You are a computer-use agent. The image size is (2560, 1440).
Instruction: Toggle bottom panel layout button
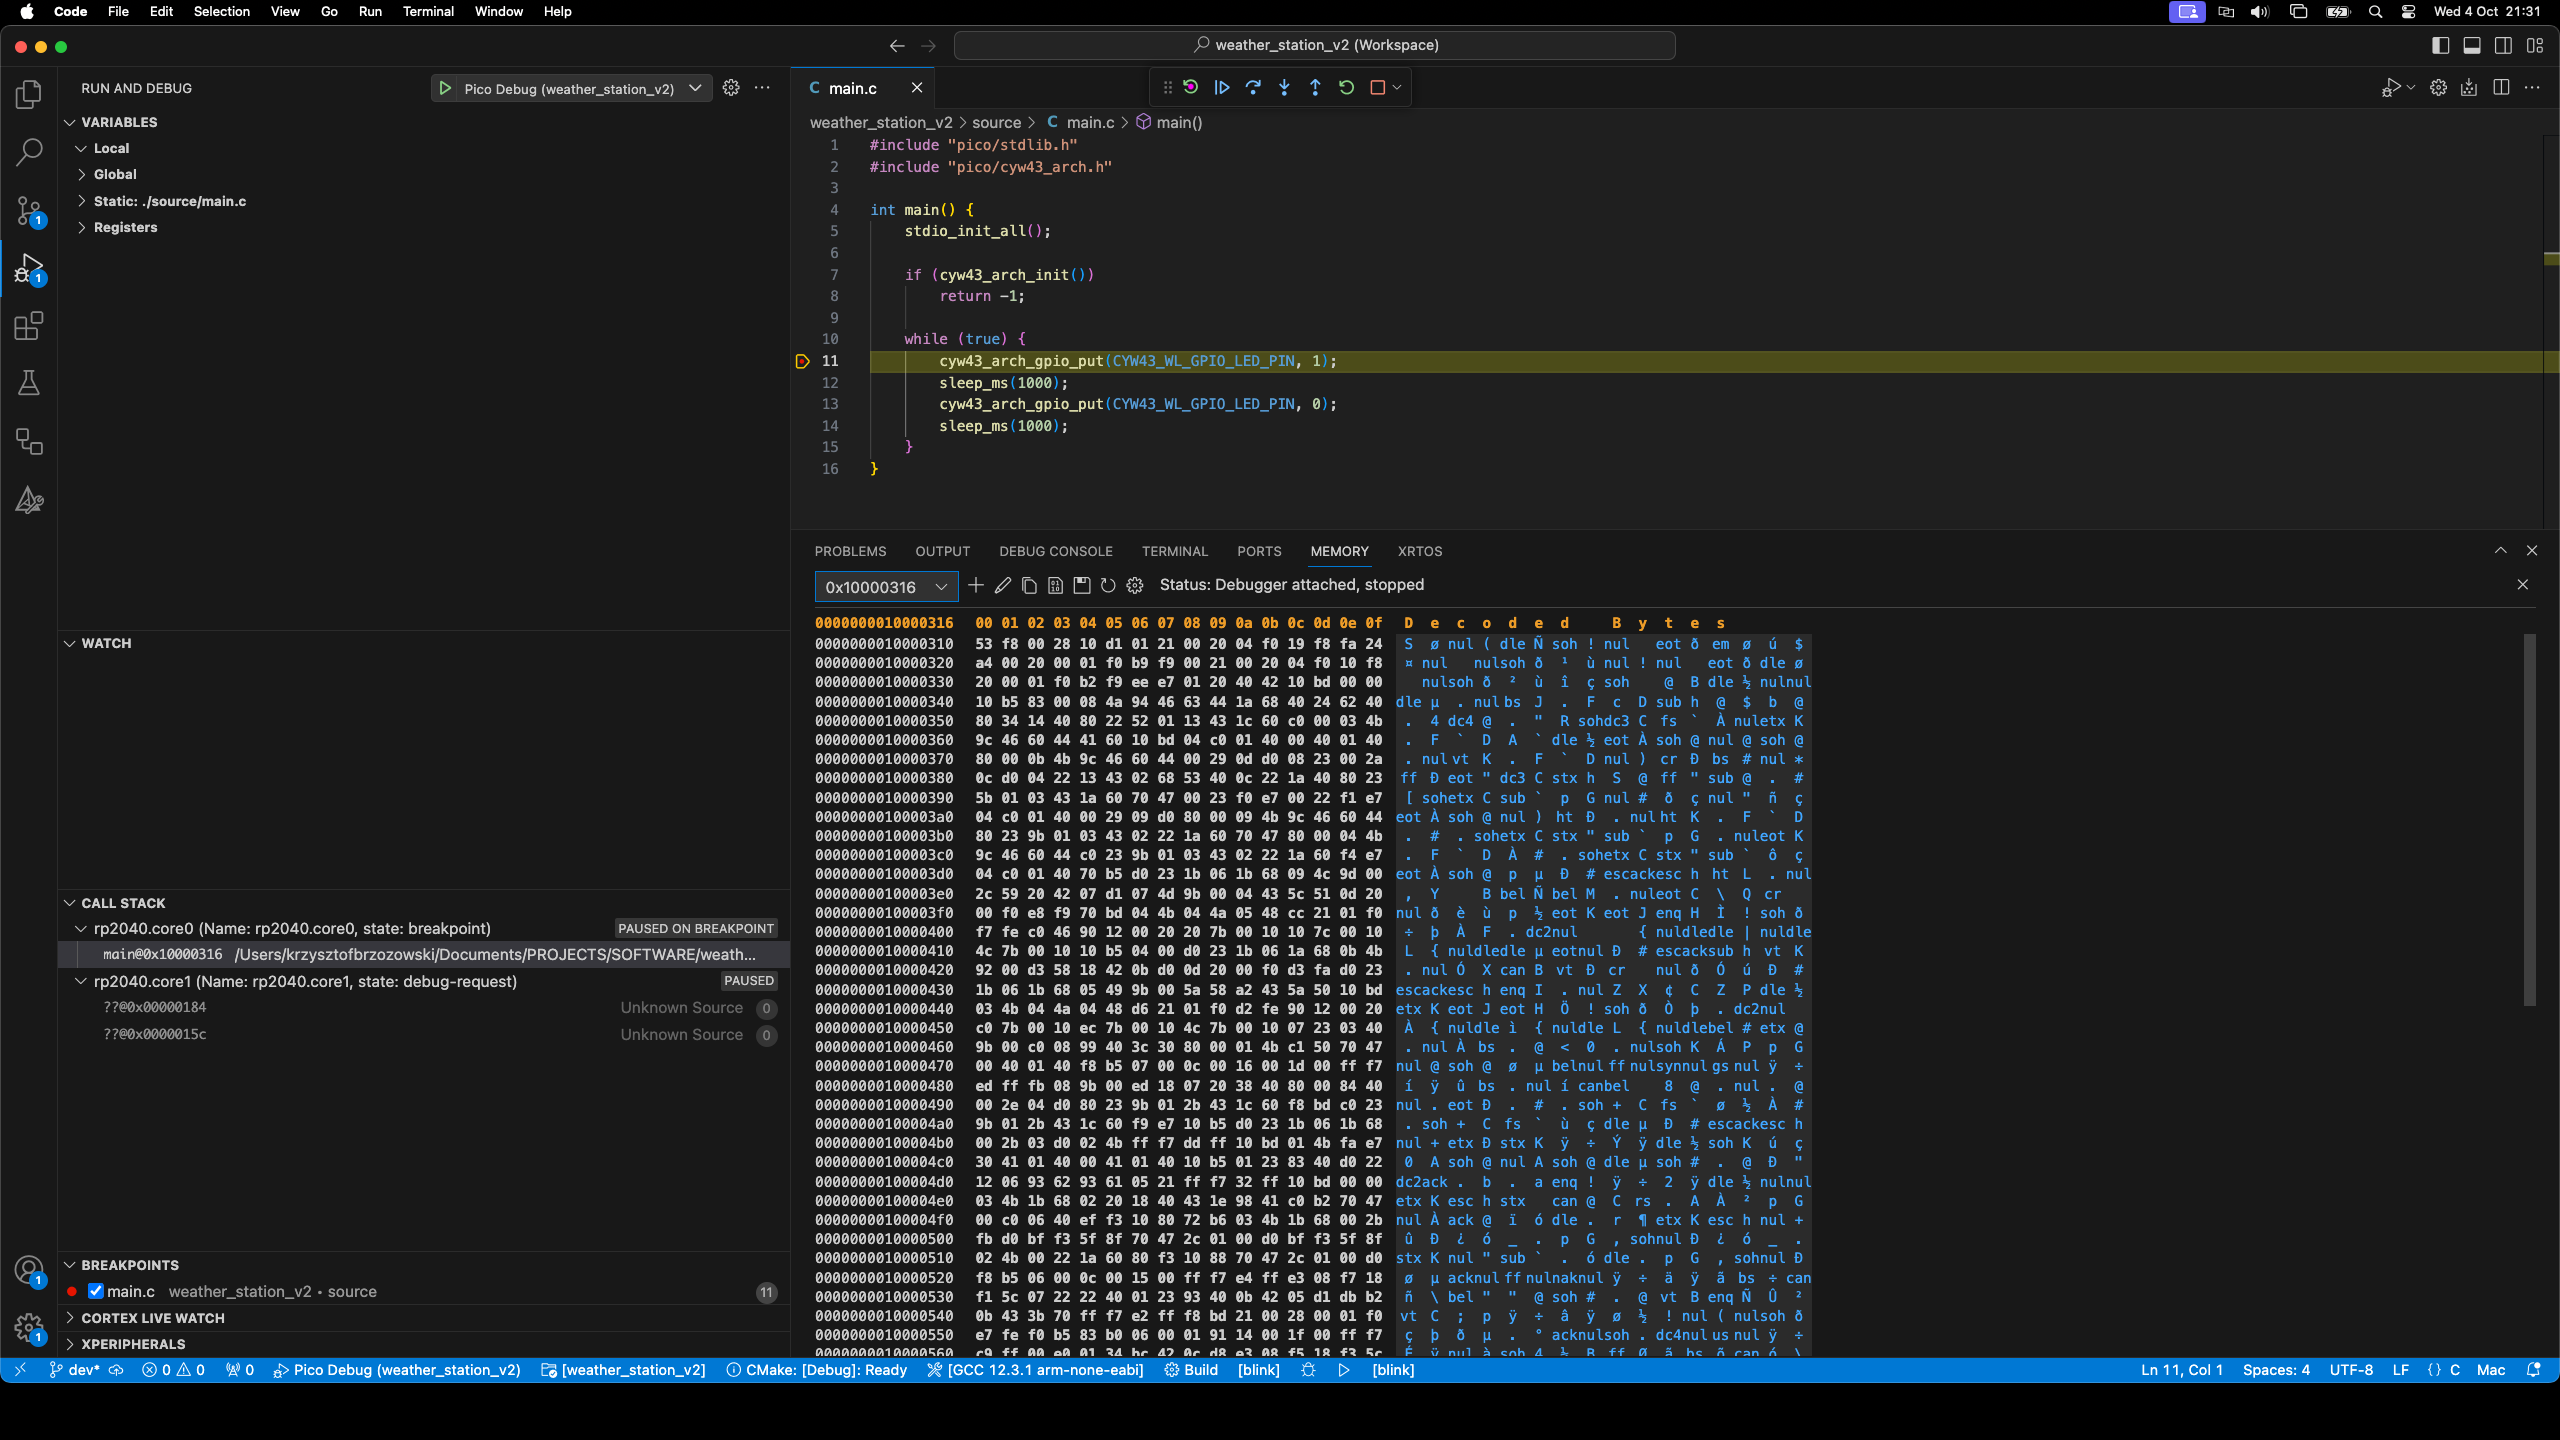point(2472,45)
